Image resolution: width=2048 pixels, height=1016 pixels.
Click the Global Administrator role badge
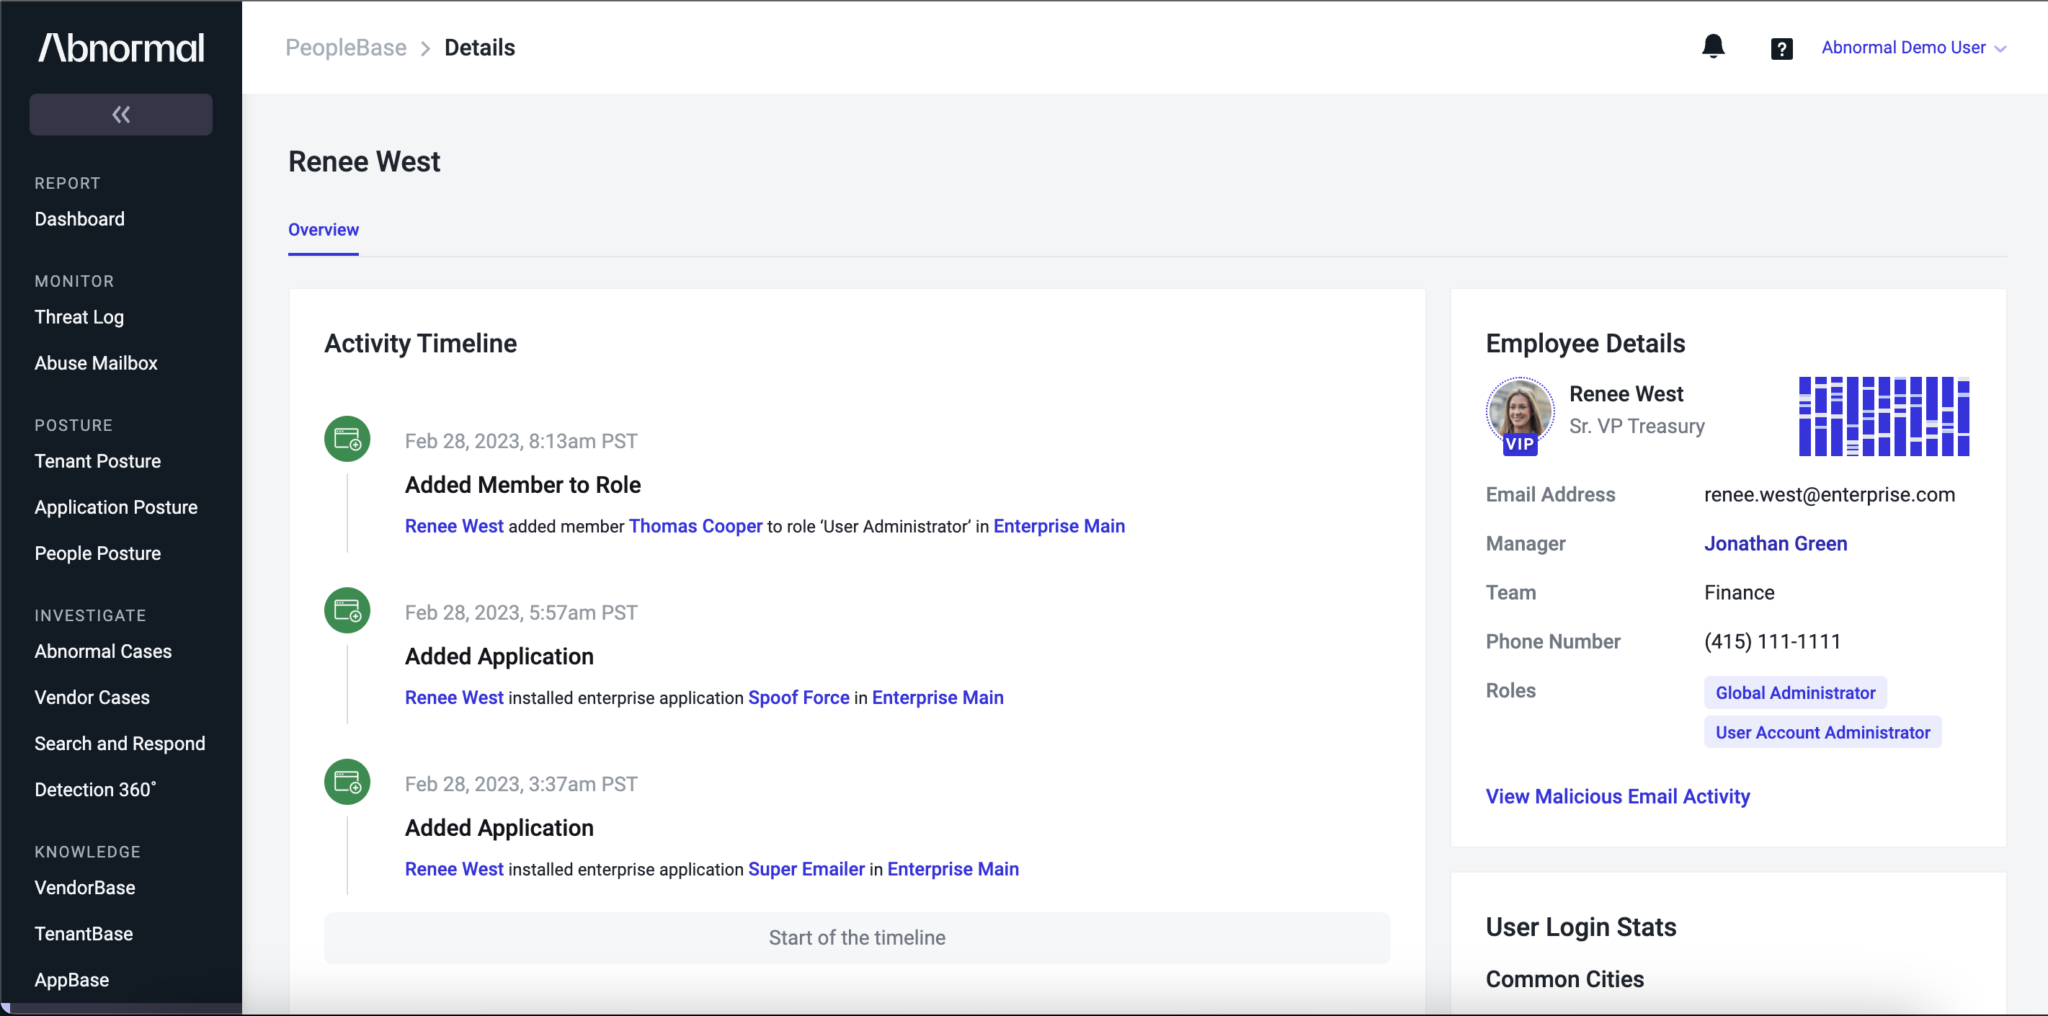(x=1795, y=693)
